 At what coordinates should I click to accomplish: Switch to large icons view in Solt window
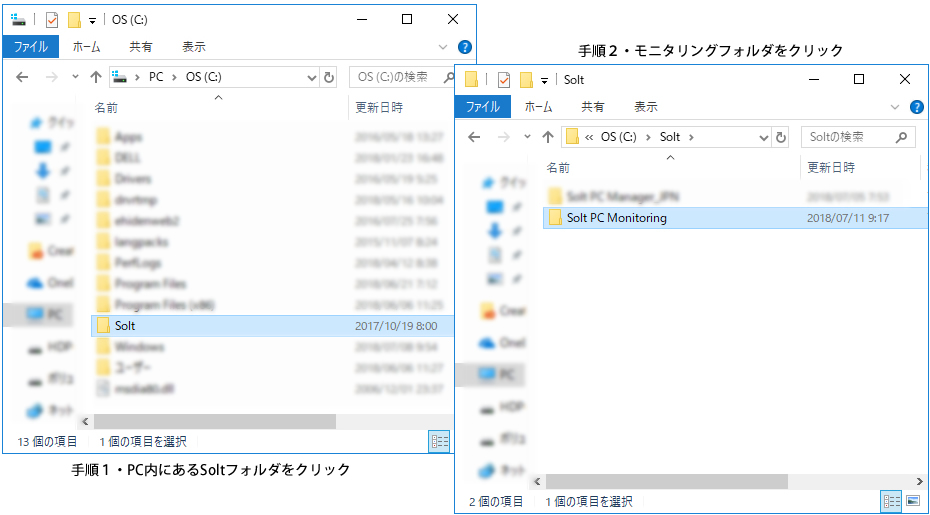[x=913, y=501]
